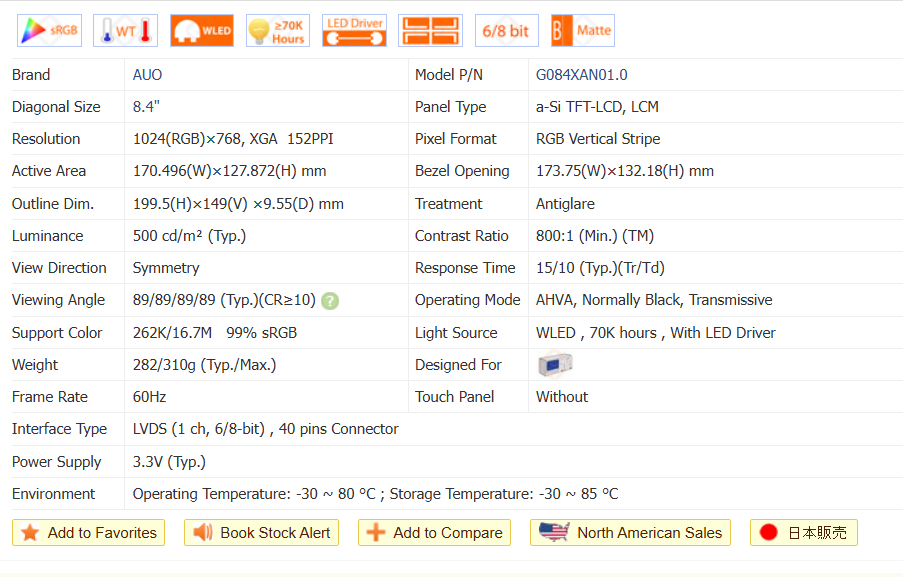This screenshot has height=577, width=903.
Task: Click the 日本販売 Japan sales button
Action: (x=803, y=533)
